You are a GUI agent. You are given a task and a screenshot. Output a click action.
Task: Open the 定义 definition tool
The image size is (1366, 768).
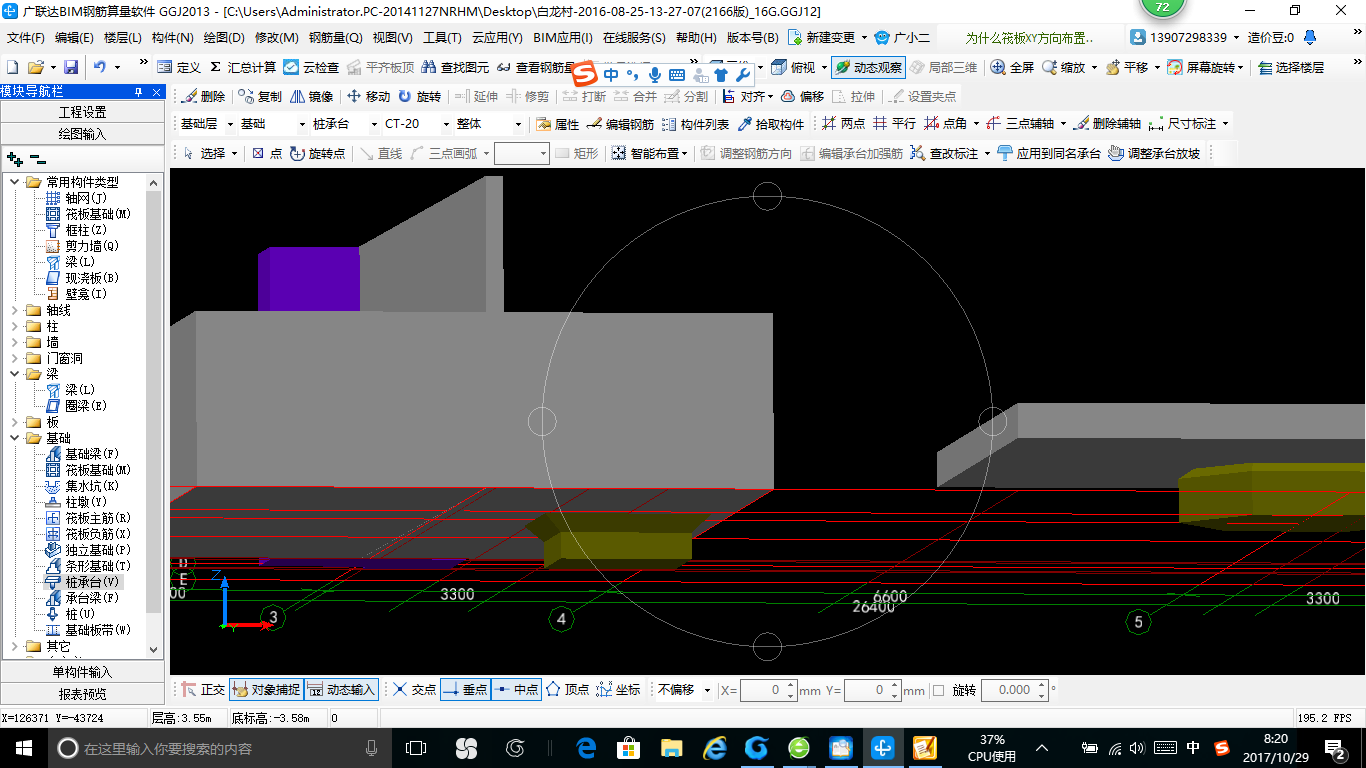[180, 67]
